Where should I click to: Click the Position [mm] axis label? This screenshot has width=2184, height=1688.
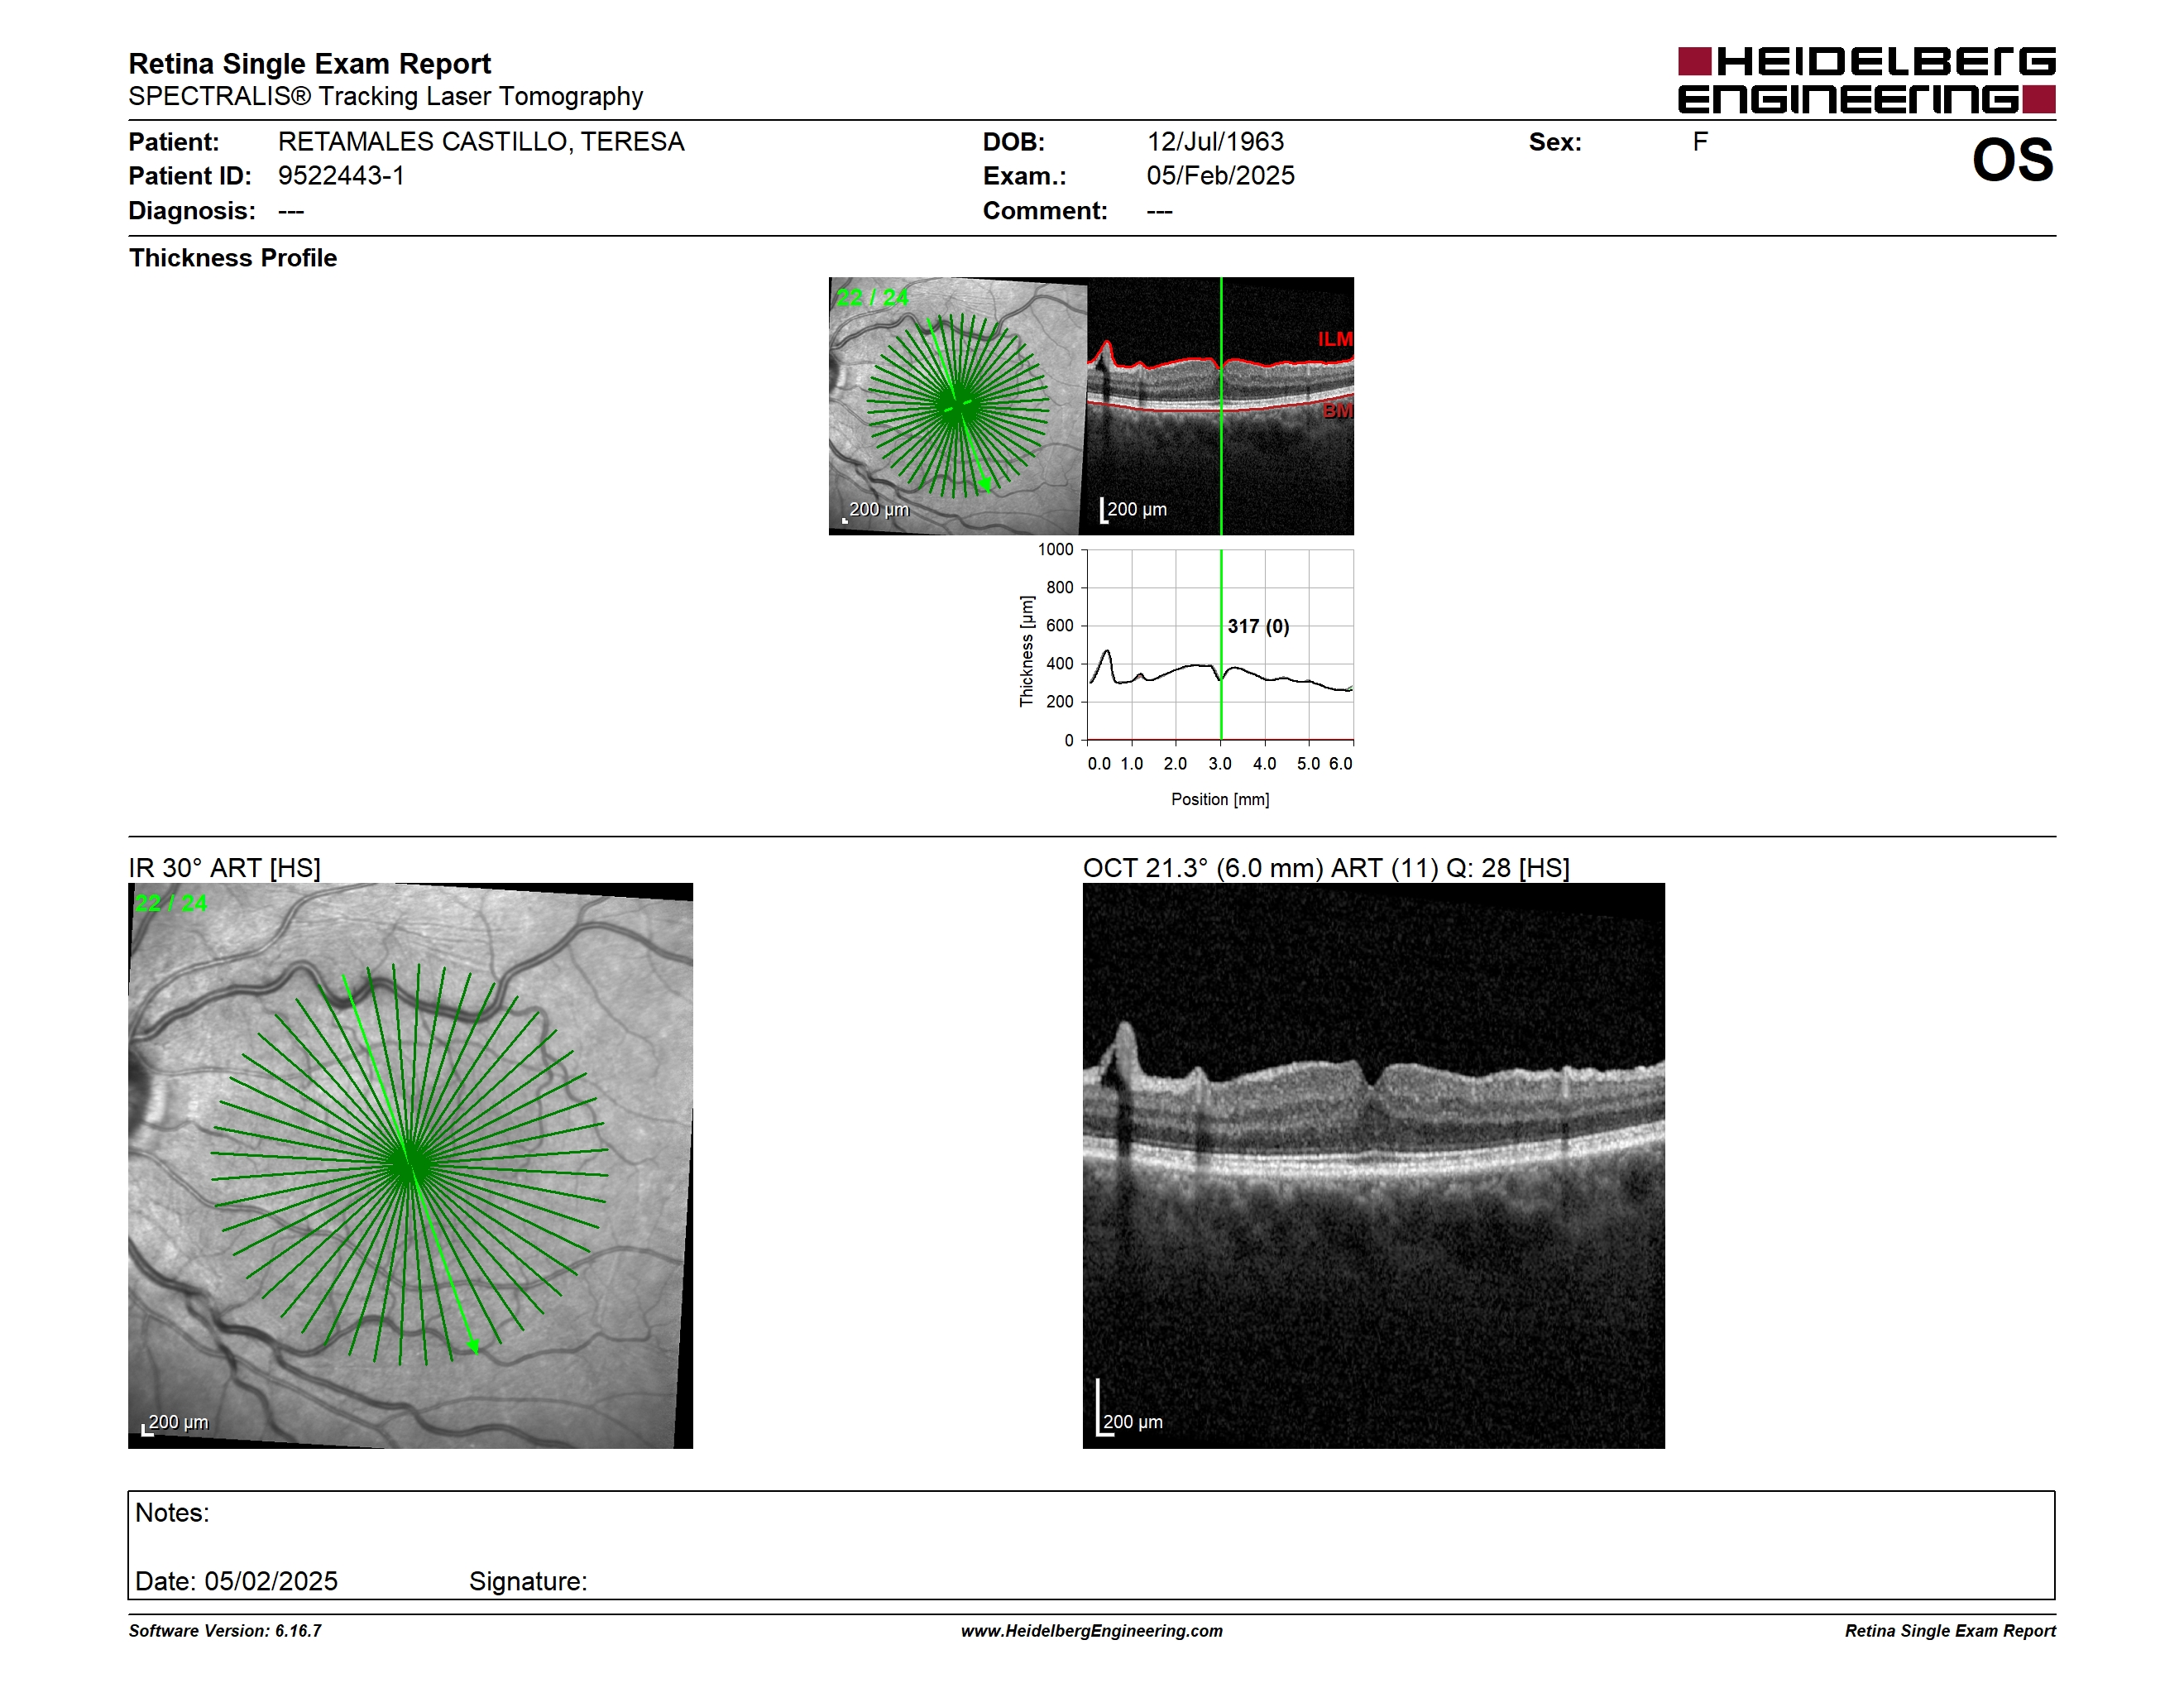[1220, 799]
